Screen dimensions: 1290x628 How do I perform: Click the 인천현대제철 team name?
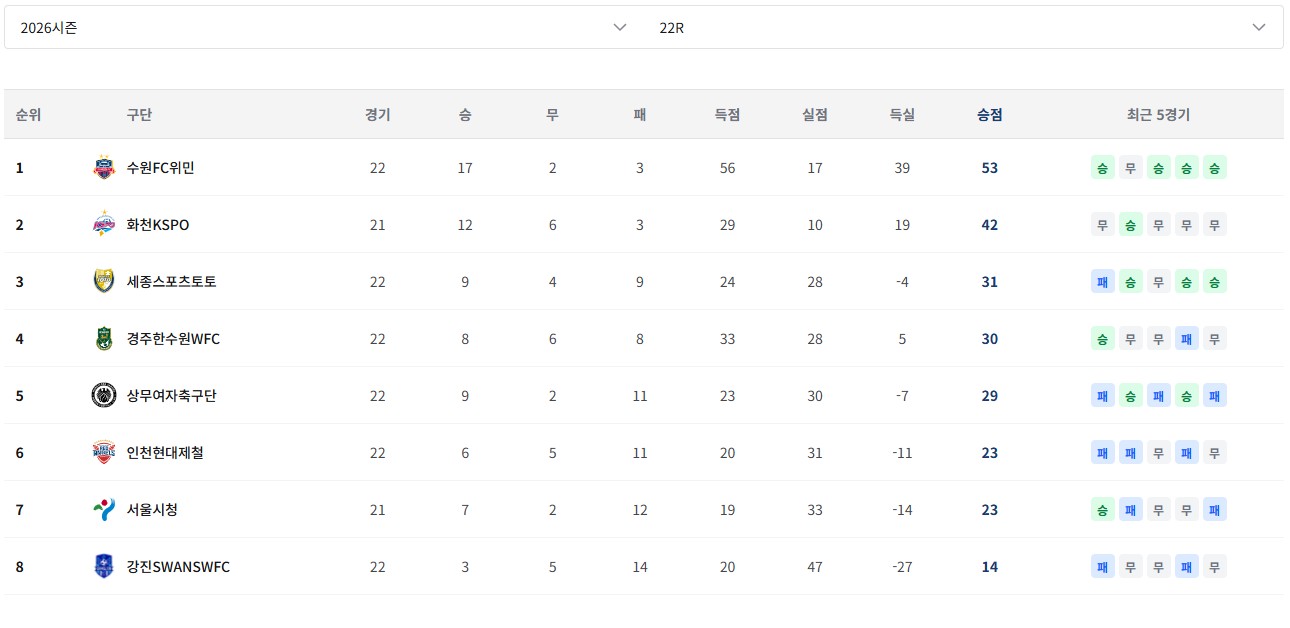(x=165, y=452)
